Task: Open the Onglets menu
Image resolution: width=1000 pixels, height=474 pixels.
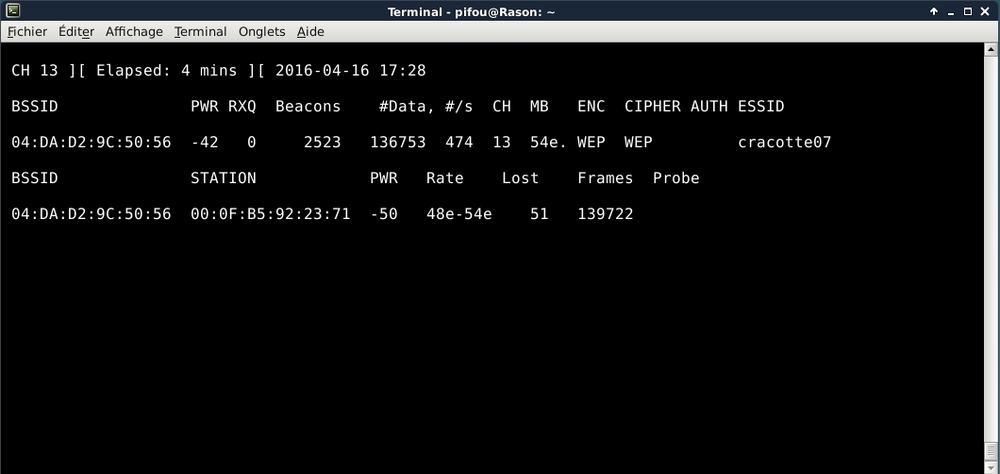Action: 261,31
